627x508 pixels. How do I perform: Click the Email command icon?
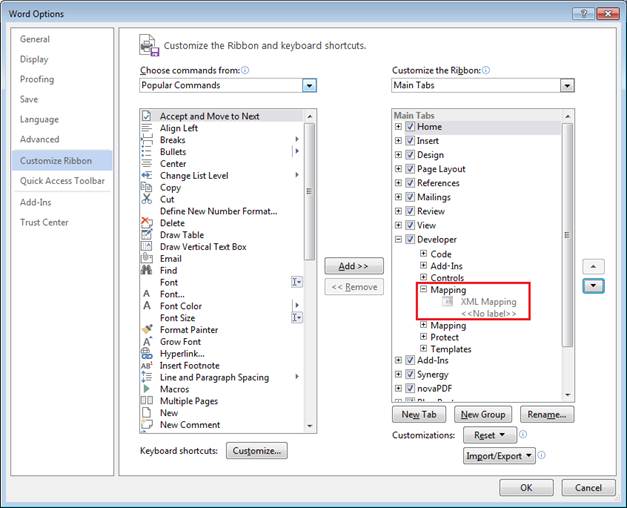(147, 258)
